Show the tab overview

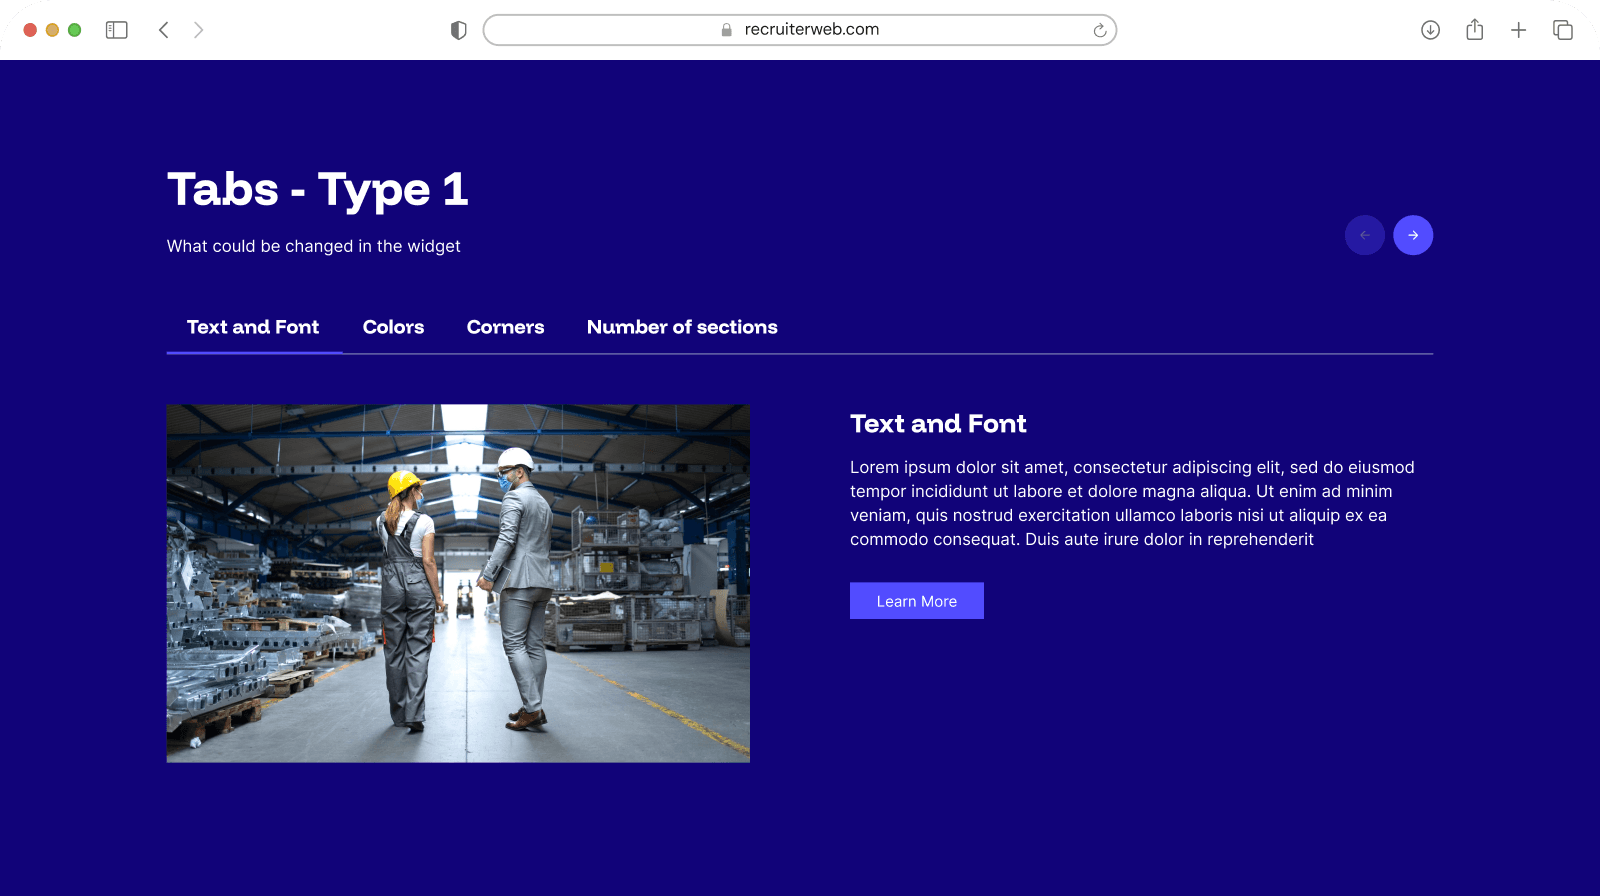point(1562,30)
